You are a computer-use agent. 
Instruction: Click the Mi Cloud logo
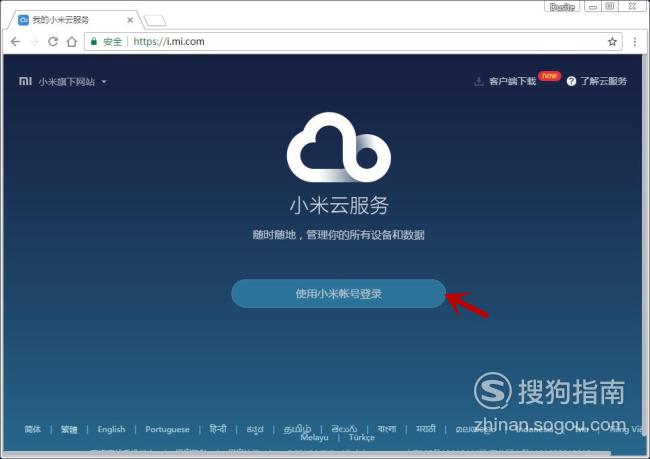(339, 147)
